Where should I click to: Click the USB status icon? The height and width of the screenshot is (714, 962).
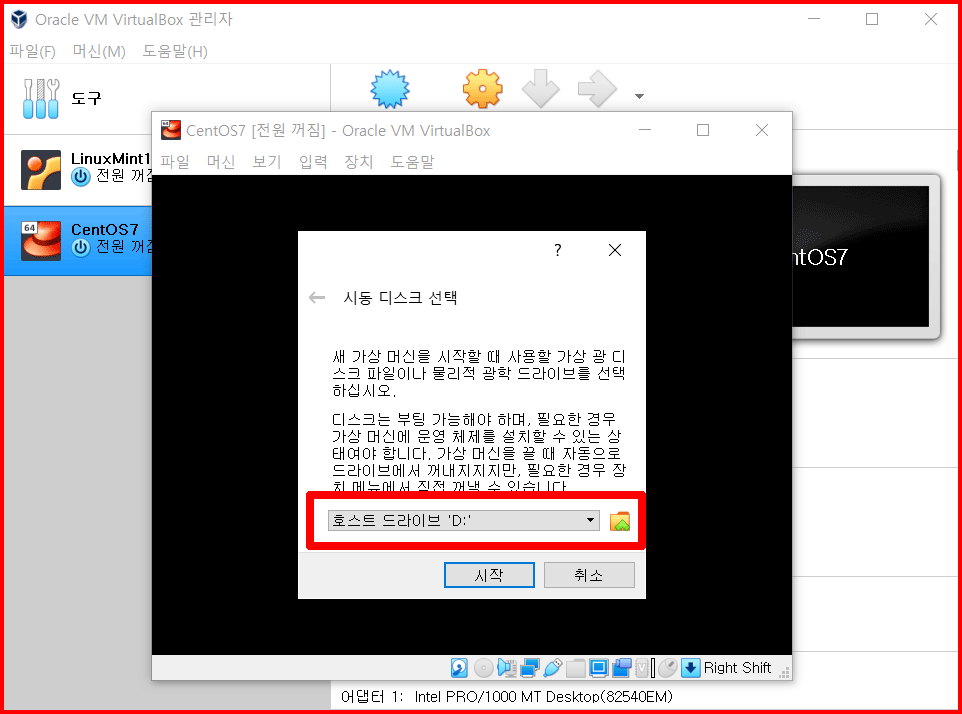pyautogui.click(x=553, y=668)
